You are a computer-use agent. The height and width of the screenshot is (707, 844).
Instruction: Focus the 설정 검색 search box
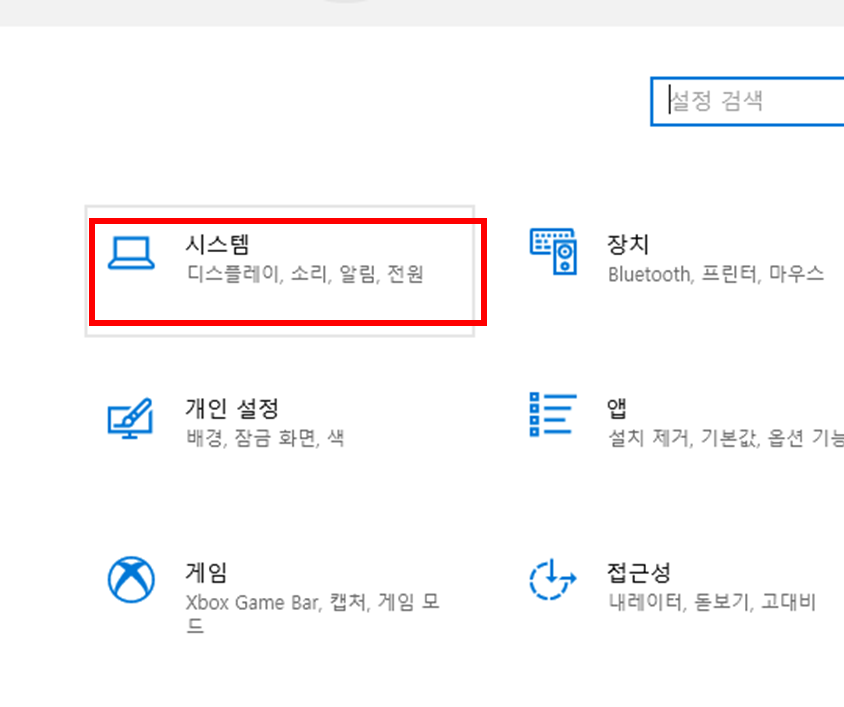[747, 102]
